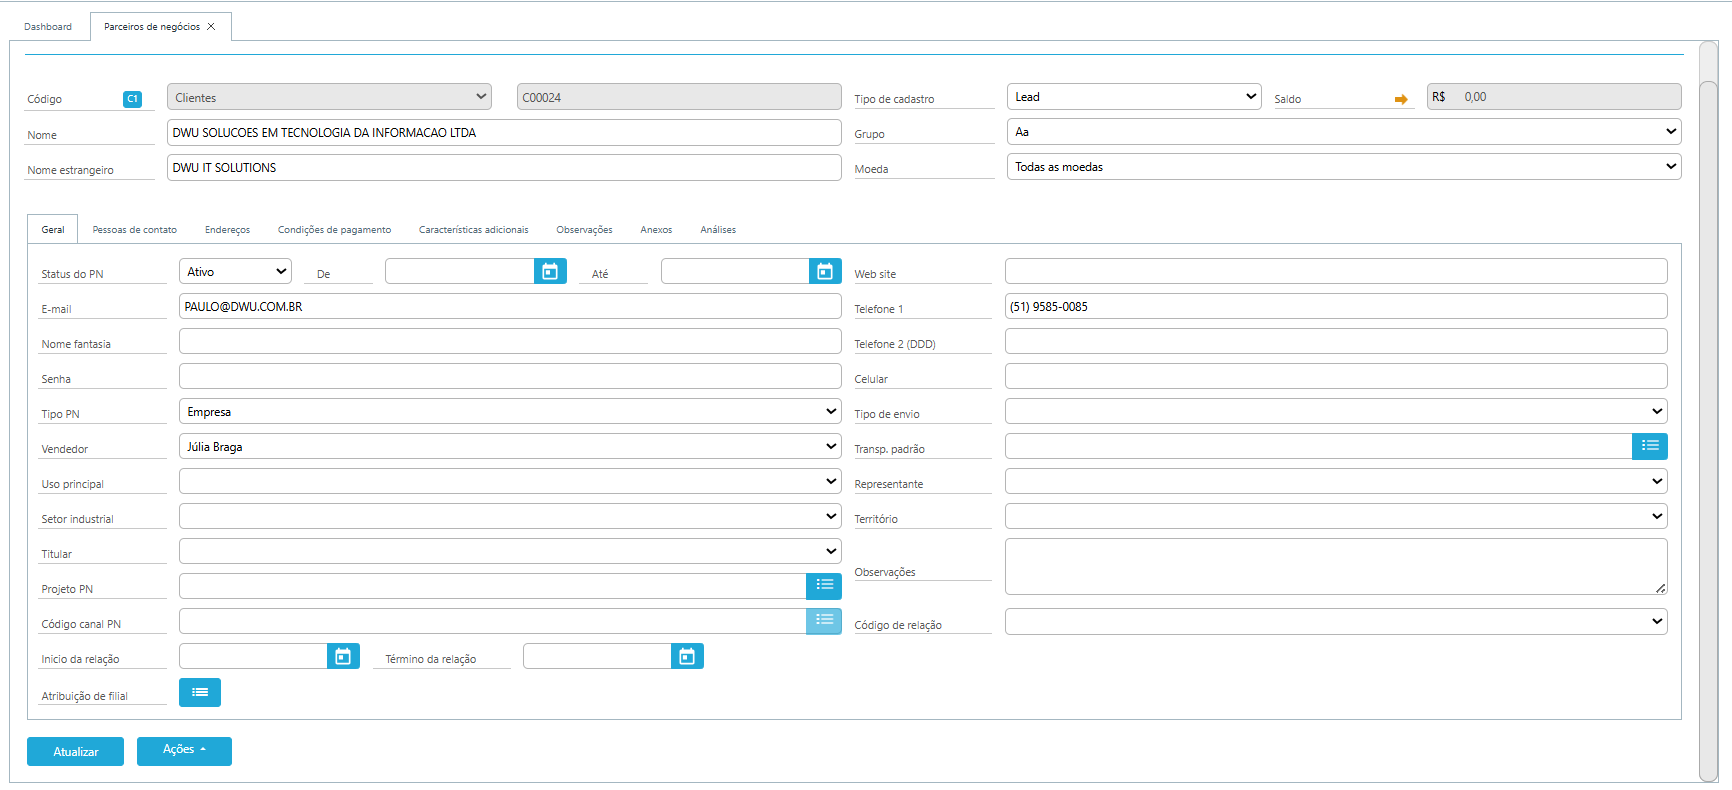This screenshot has height=790, width=1732.
Task: Click the Atualizar button
Action: coord(75,751)
